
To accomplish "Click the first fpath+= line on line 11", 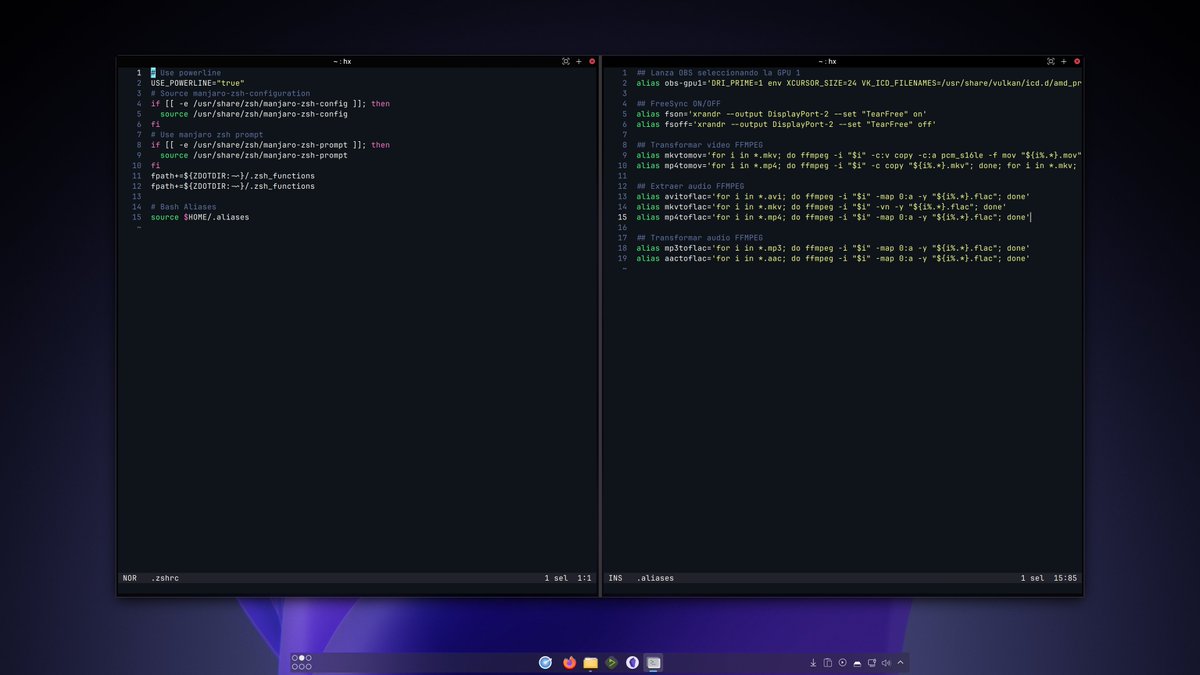I will [233, 176].
